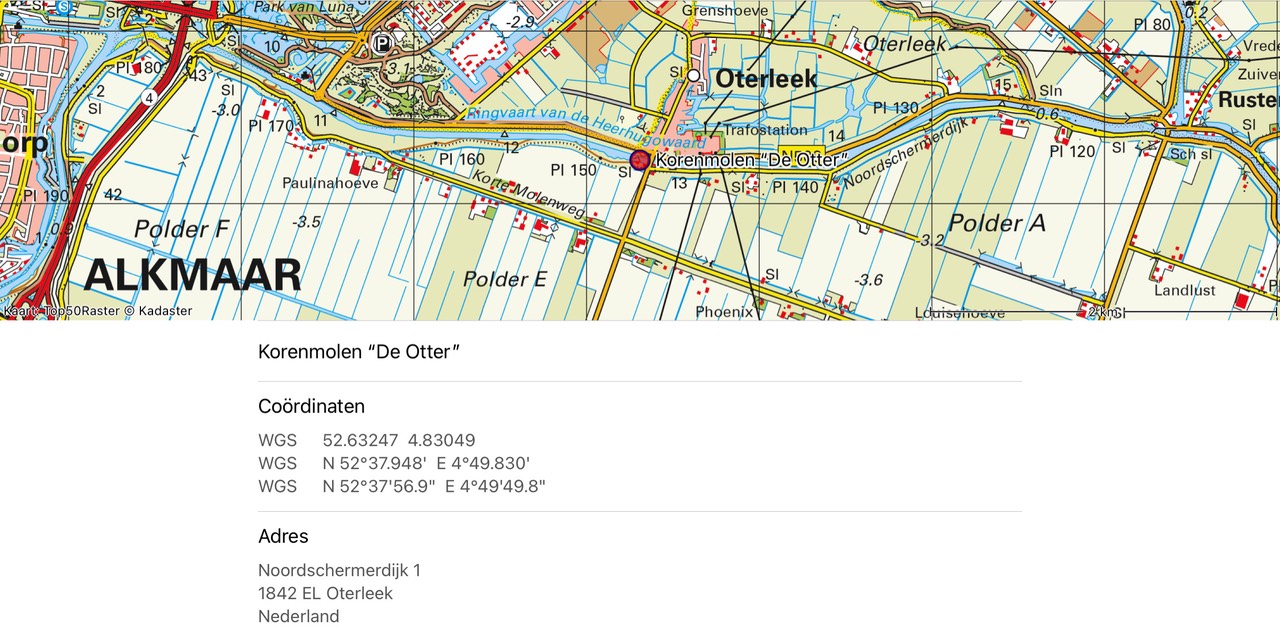Click the 1842 EL Oterleek postcode line
This screenshot has width=1280, height=640.
(325, 593)
